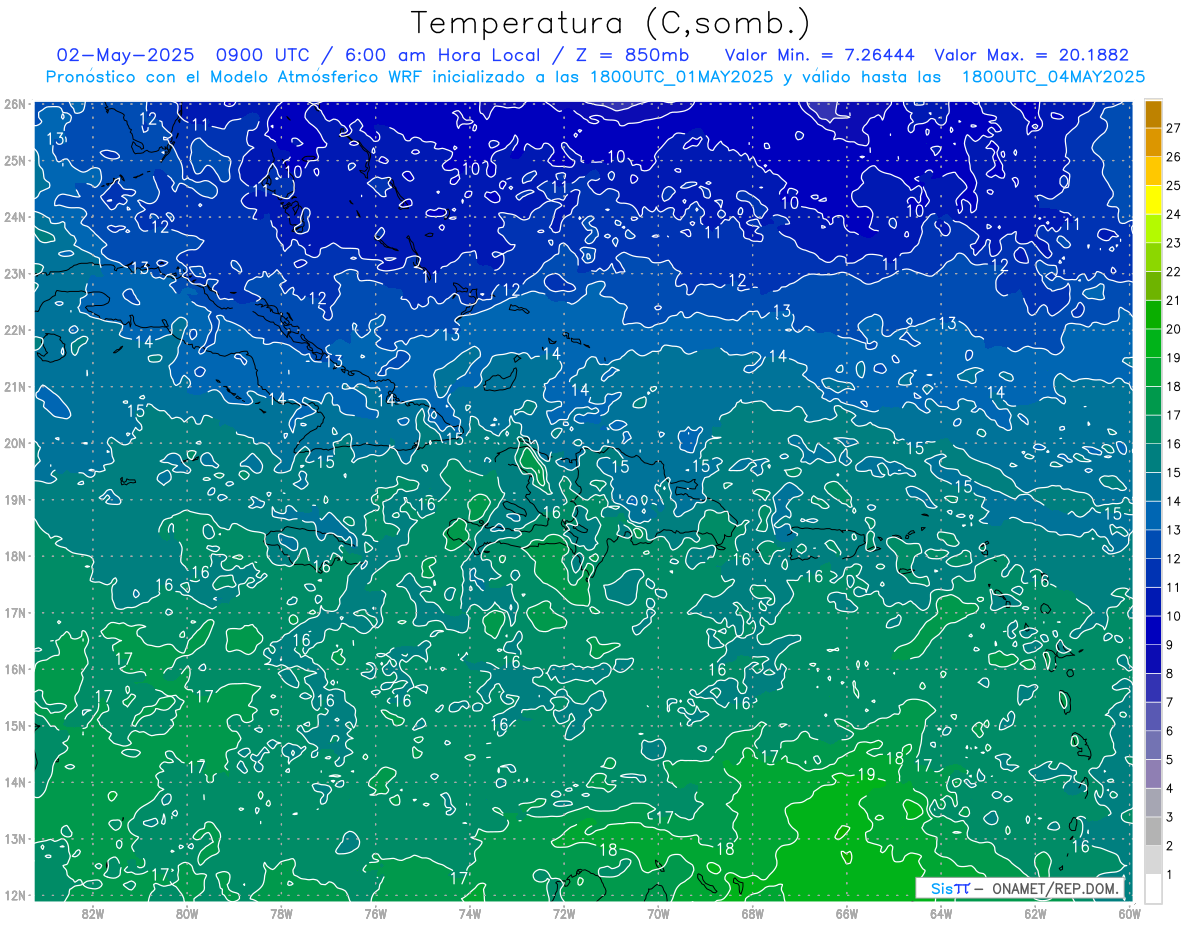Viewport: 1200px width, 927px height.
Task: Click the "20N" latitude axis label
Action: coord(14,443)
